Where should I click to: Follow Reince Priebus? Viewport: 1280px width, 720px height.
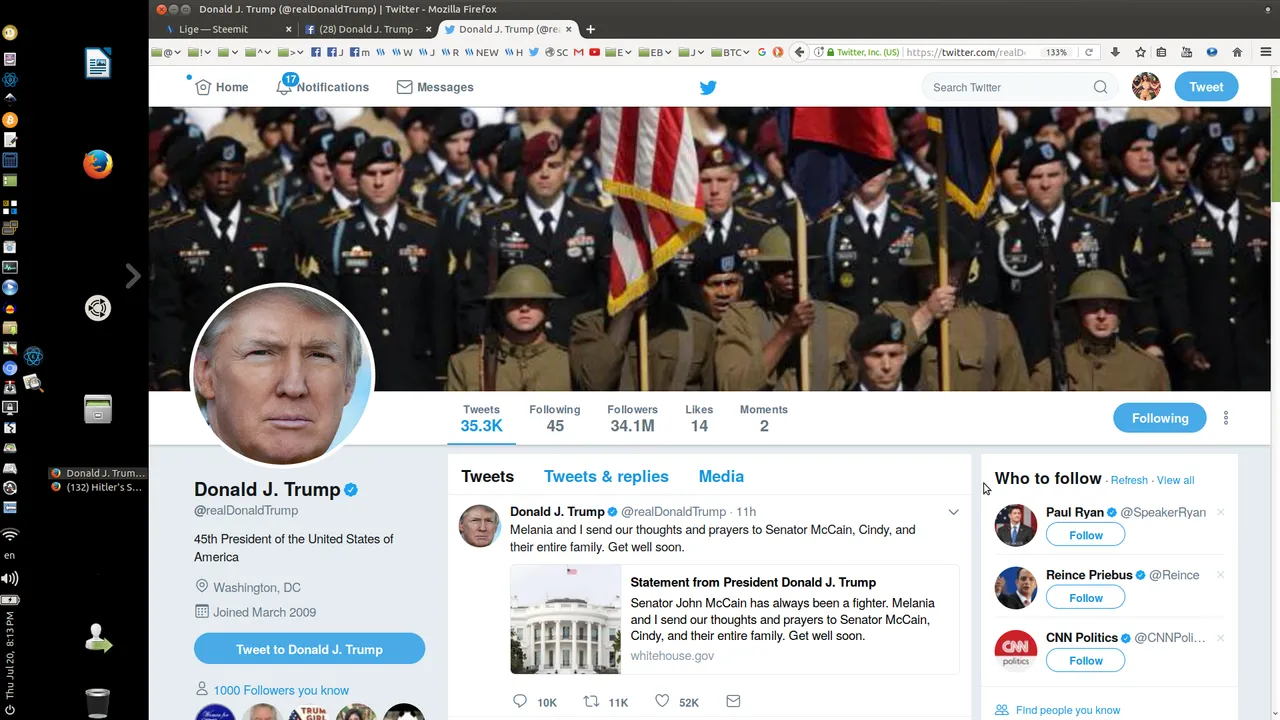[1085, 598]
